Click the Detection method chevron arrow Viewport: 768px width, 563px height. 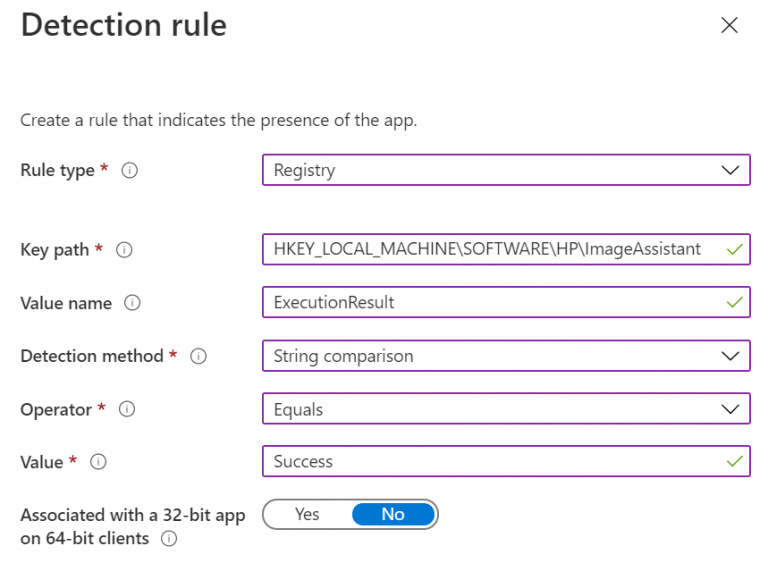729,356
